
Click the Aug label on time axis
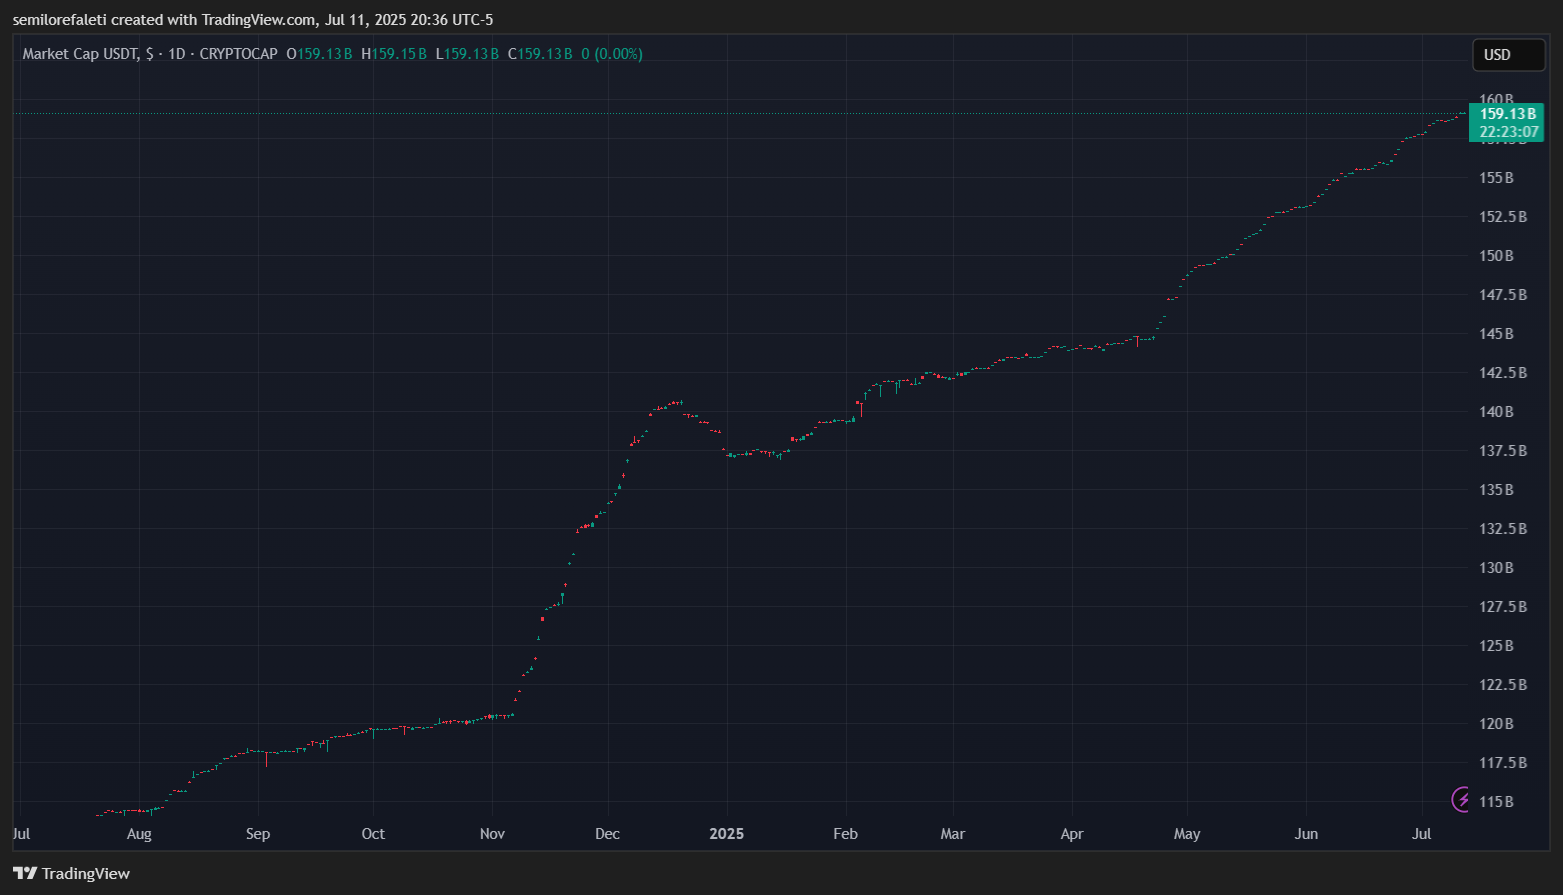click(x=139, y=834)
